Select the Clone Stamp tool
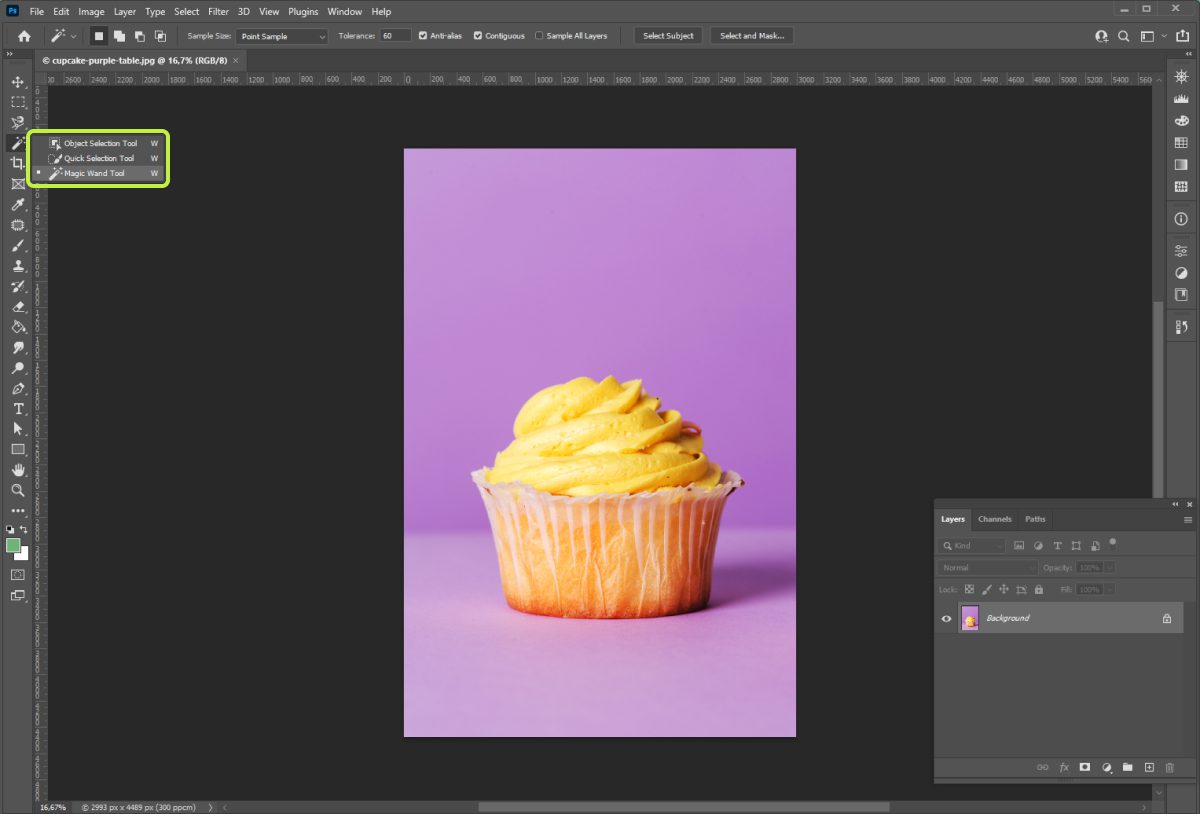Viewport: 1200px width, 814px height. [x=17, y=266]
